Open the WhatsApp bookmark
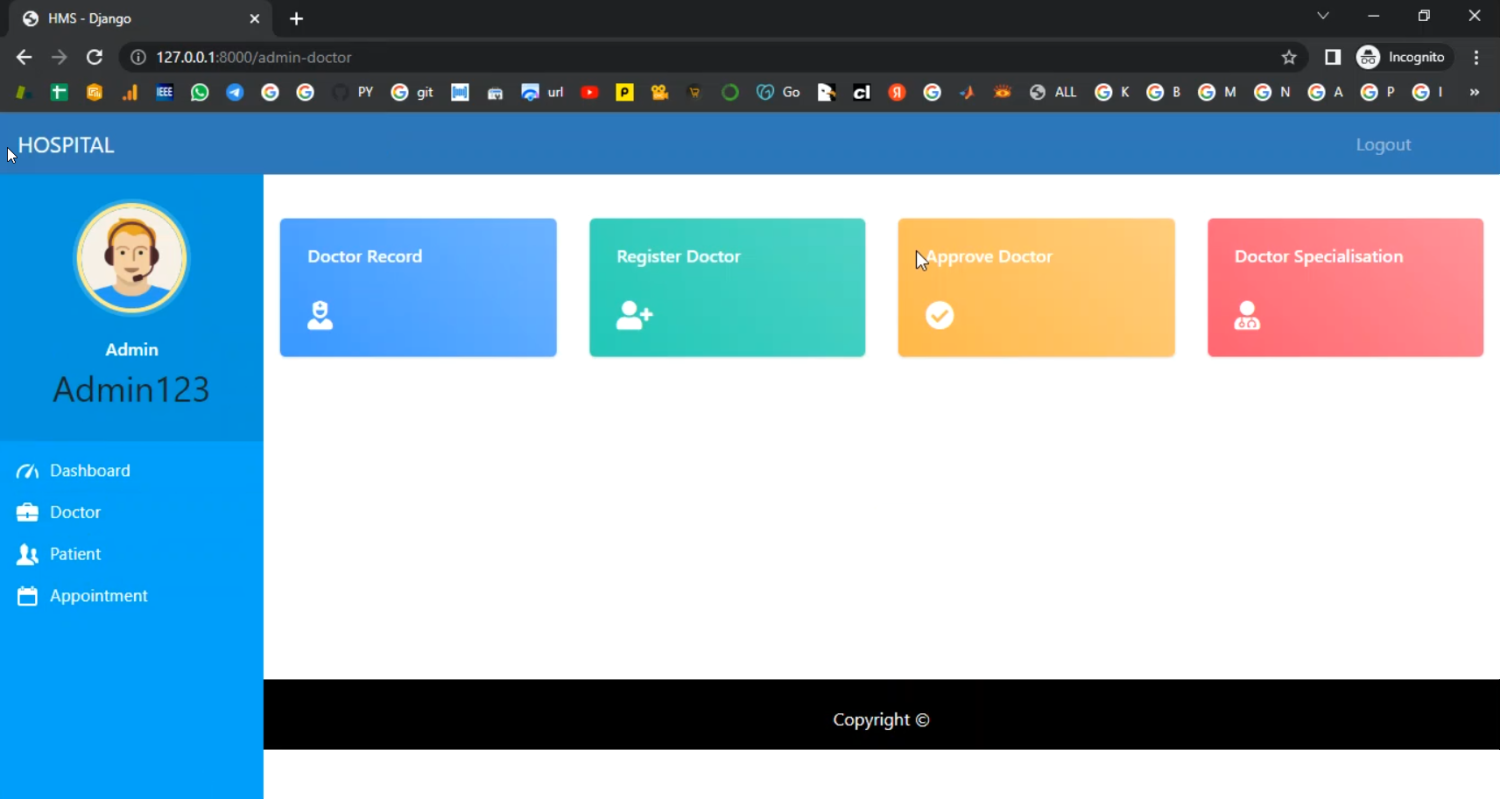The image size is (1500, 799). (x=200, y=92)
